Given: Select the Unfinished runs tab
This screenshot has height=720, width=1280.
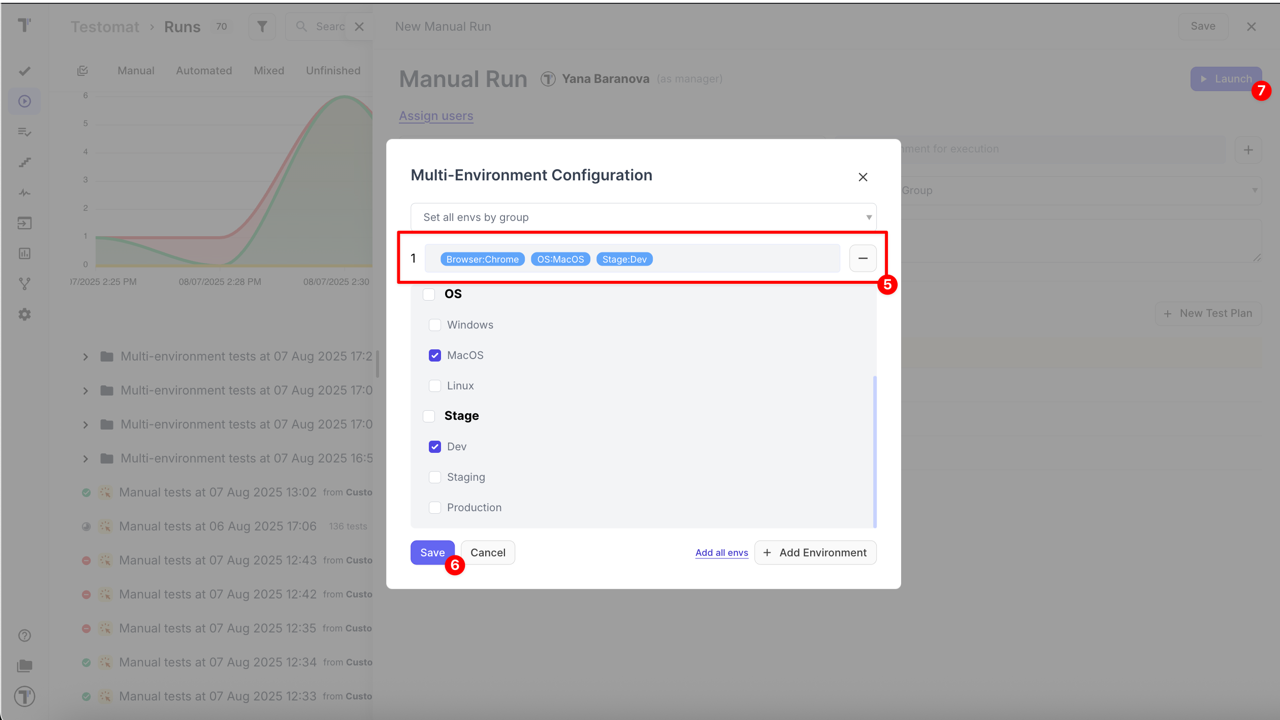Looking at the screenshot, I should point(333,71).
